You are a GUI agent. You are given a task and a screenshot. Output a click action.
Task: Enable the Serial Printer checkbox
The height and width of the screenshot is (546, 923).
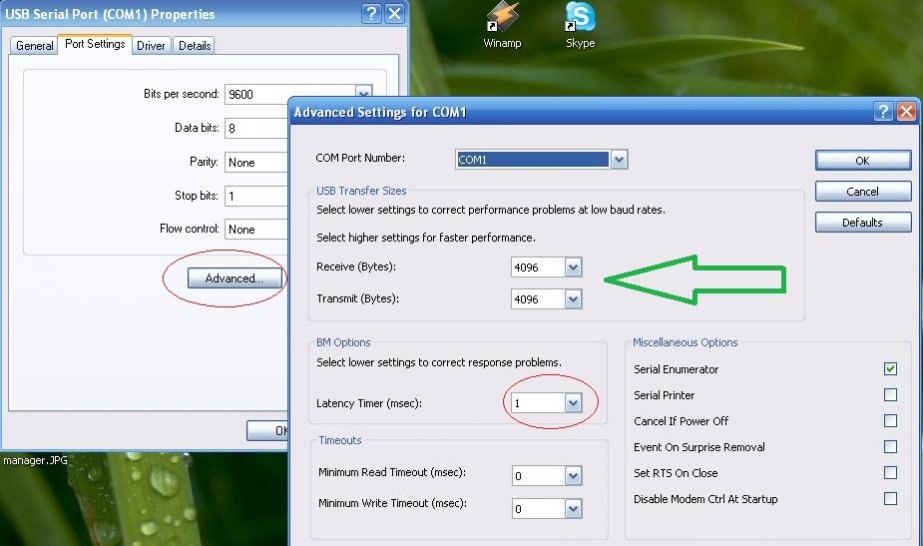(890, 395)
